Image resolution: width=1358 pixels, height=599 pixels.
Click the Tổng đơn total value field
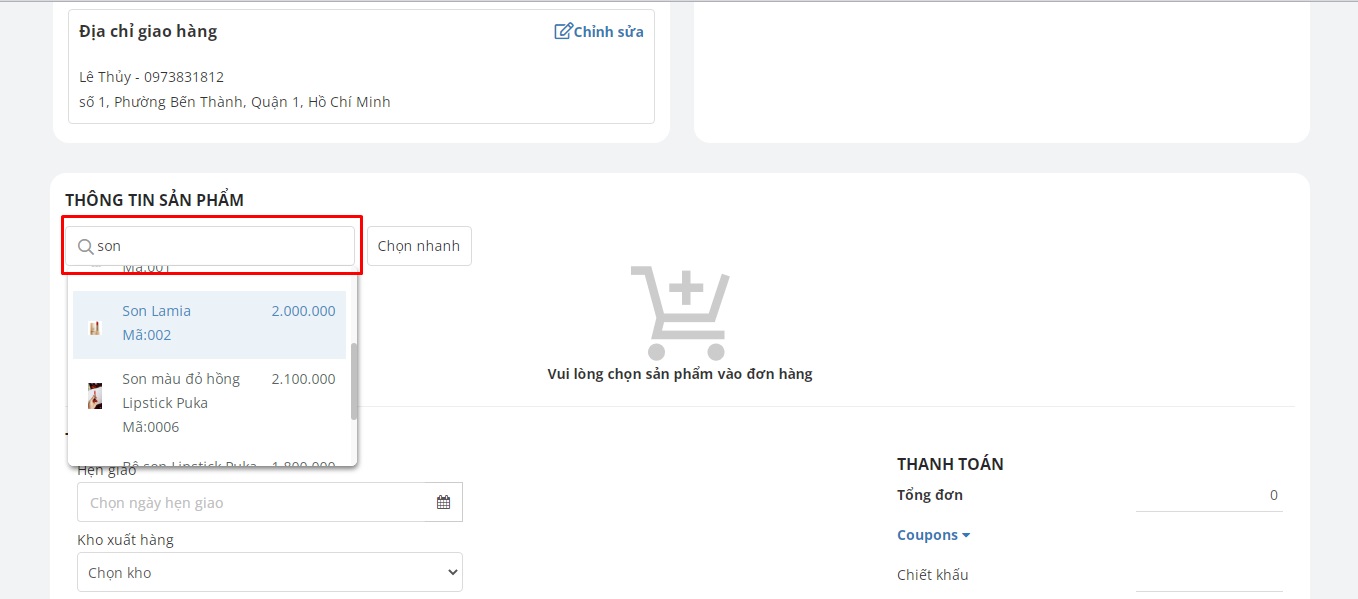point(1208,495)
